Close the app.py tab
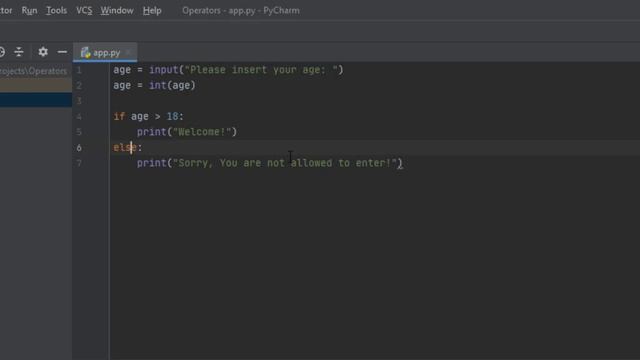640x360 pixels. [x=128, y=53]
